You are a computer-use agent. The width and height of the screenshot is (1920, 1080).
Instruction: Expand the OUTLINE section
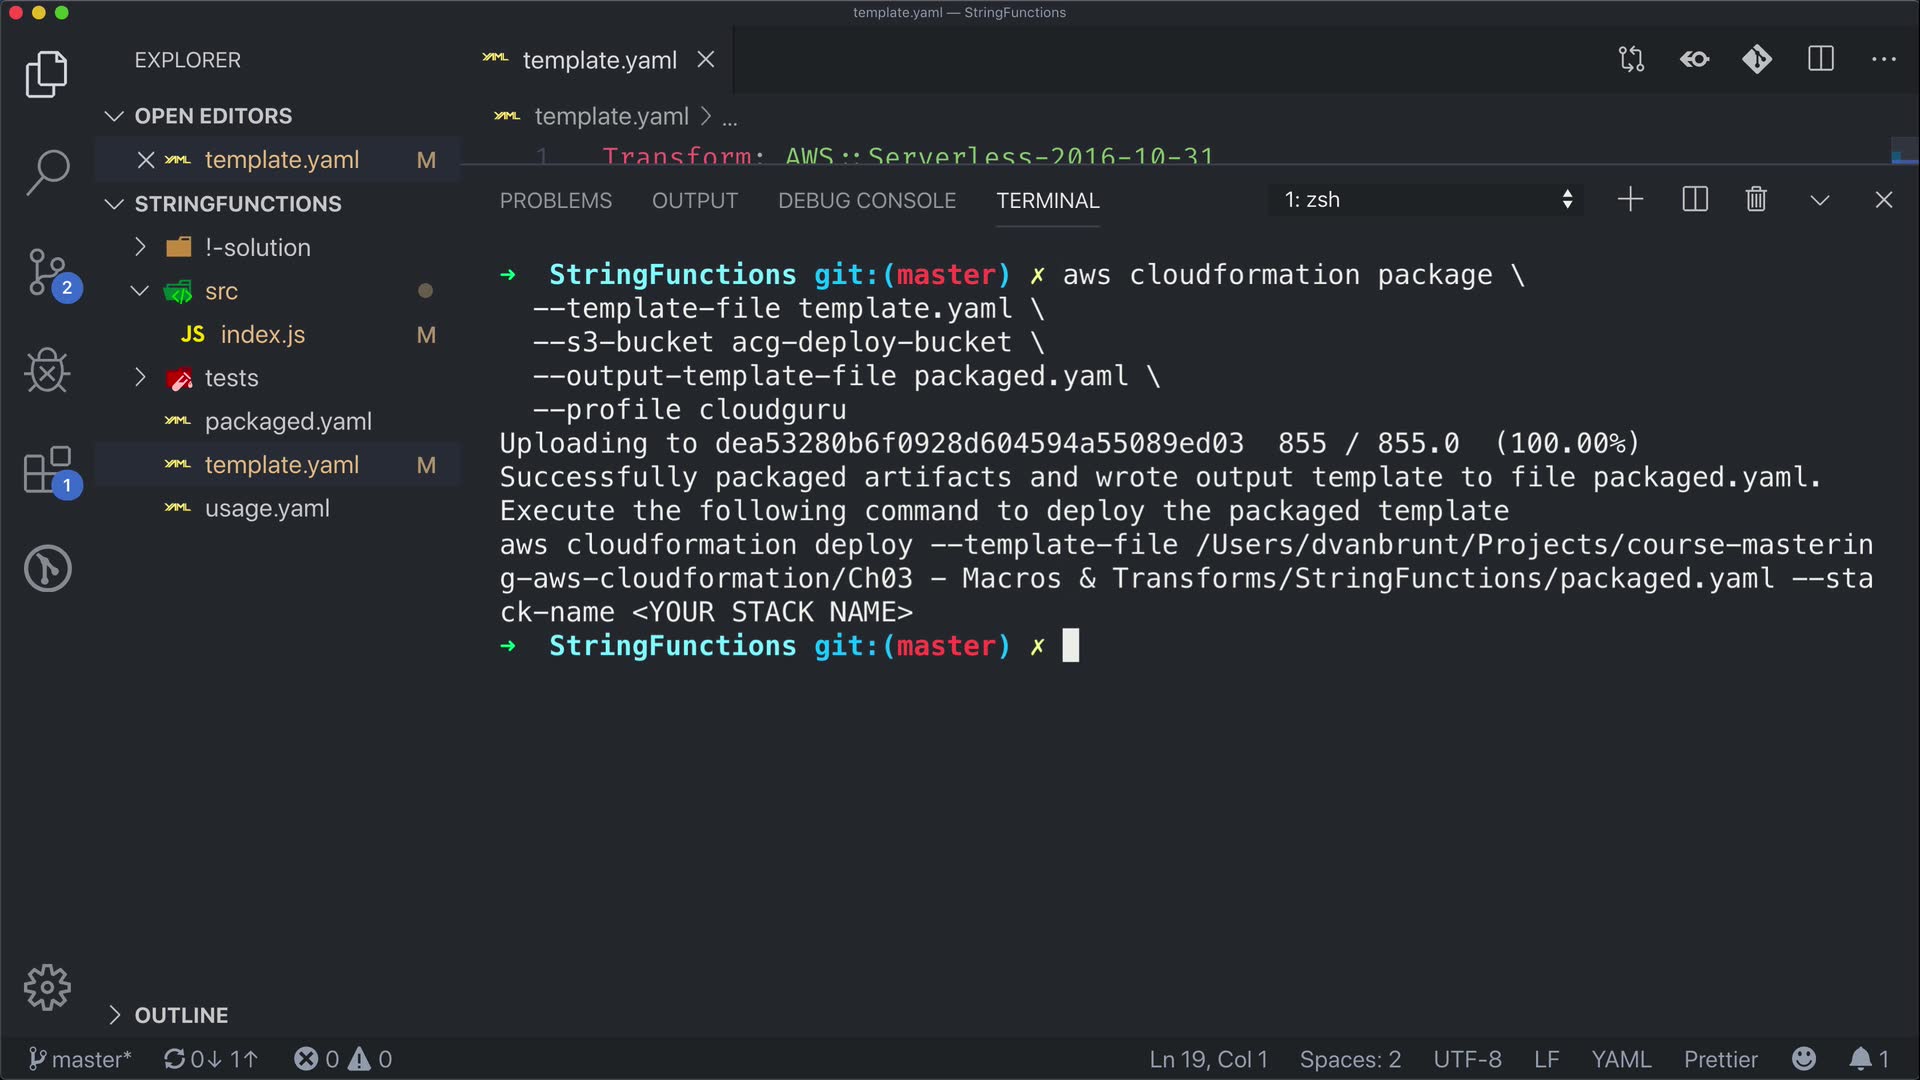click(x=181, y=1015)
